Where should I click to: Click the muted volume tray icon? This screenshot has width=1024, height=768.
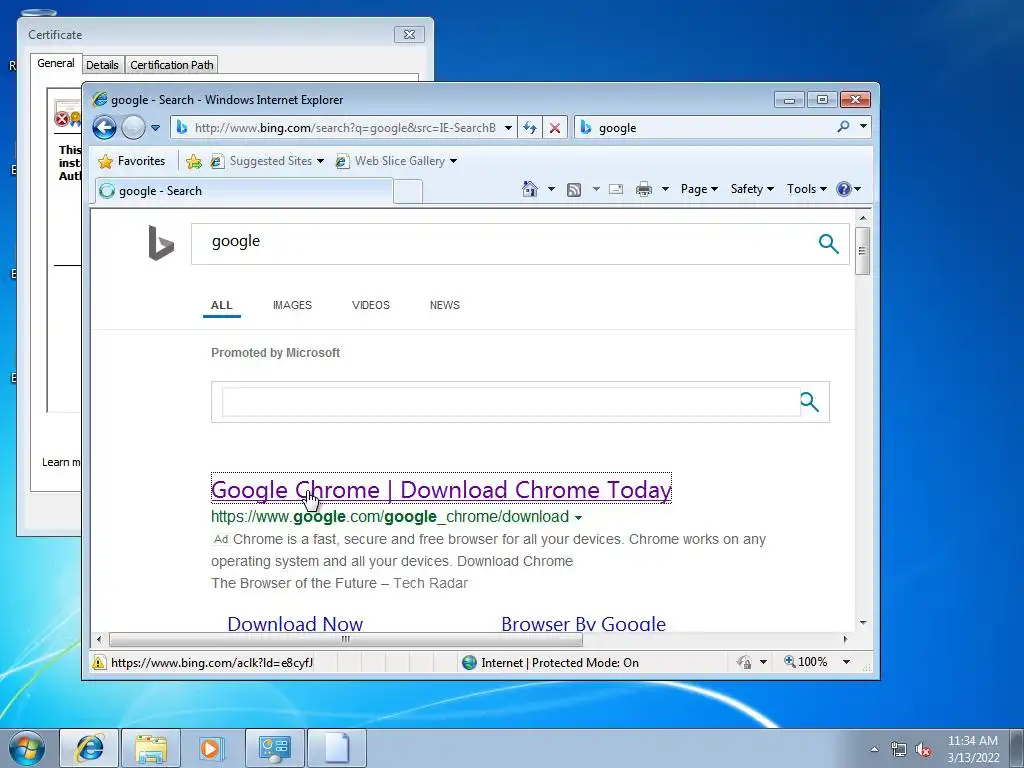pyautogui.click(x=923, y=749)
